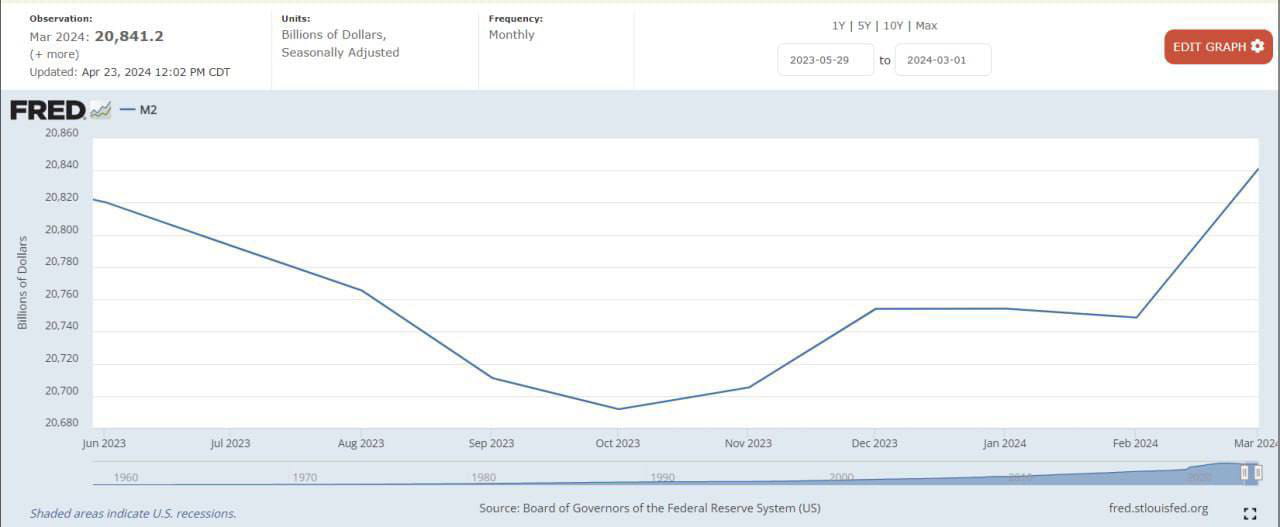1280x527 pixels.
Task: Select the Max time range
Action: (x=926, y=26)
